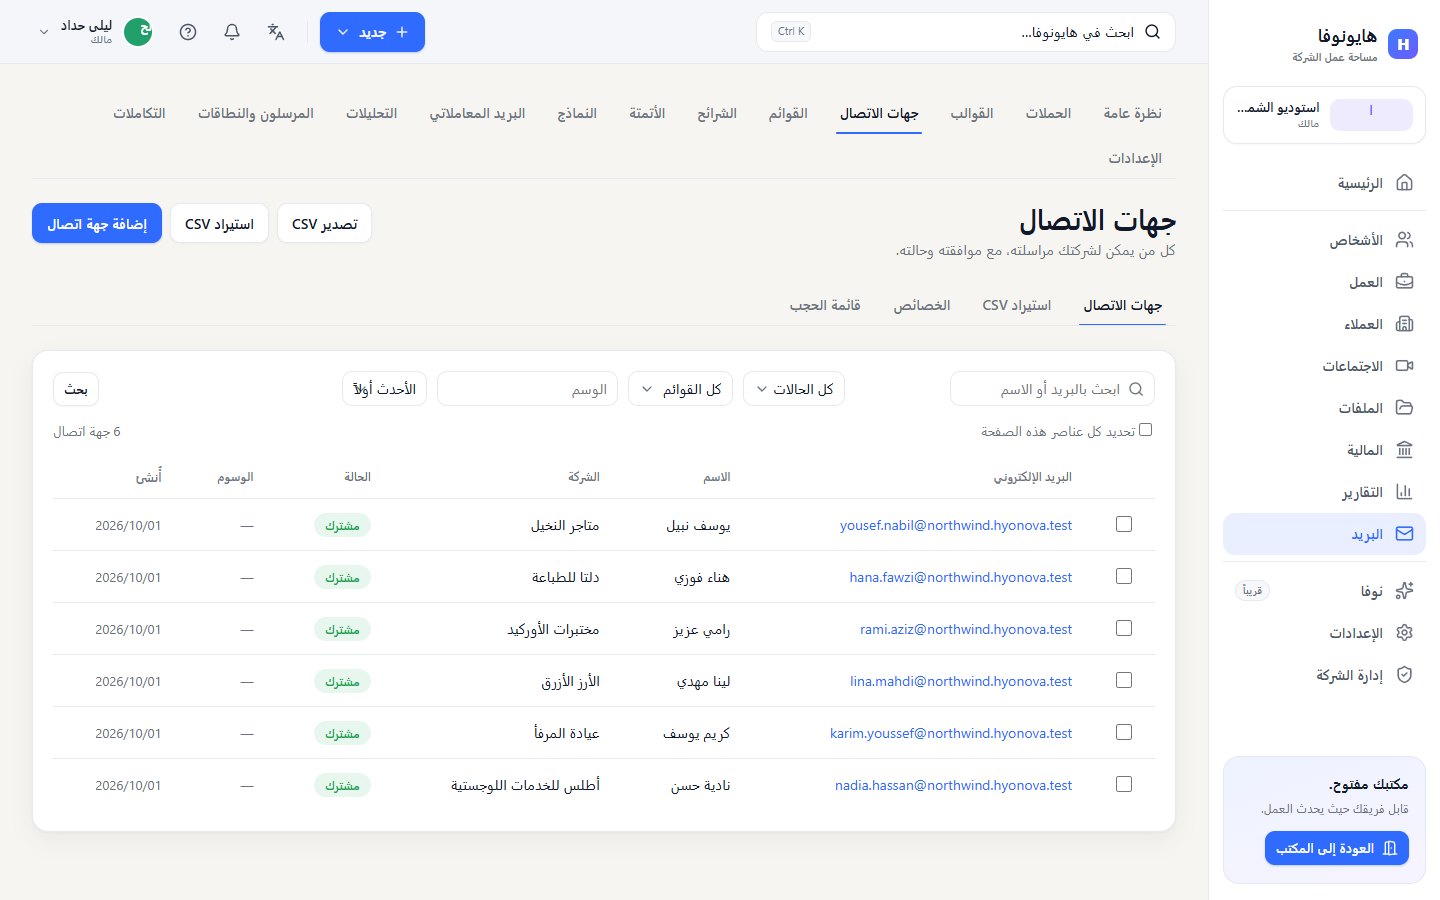This screenshot has height=900, width=1440.
Task: Tick checkbox for hana.fawzi contact row
Action: [x=1124, y=576]
